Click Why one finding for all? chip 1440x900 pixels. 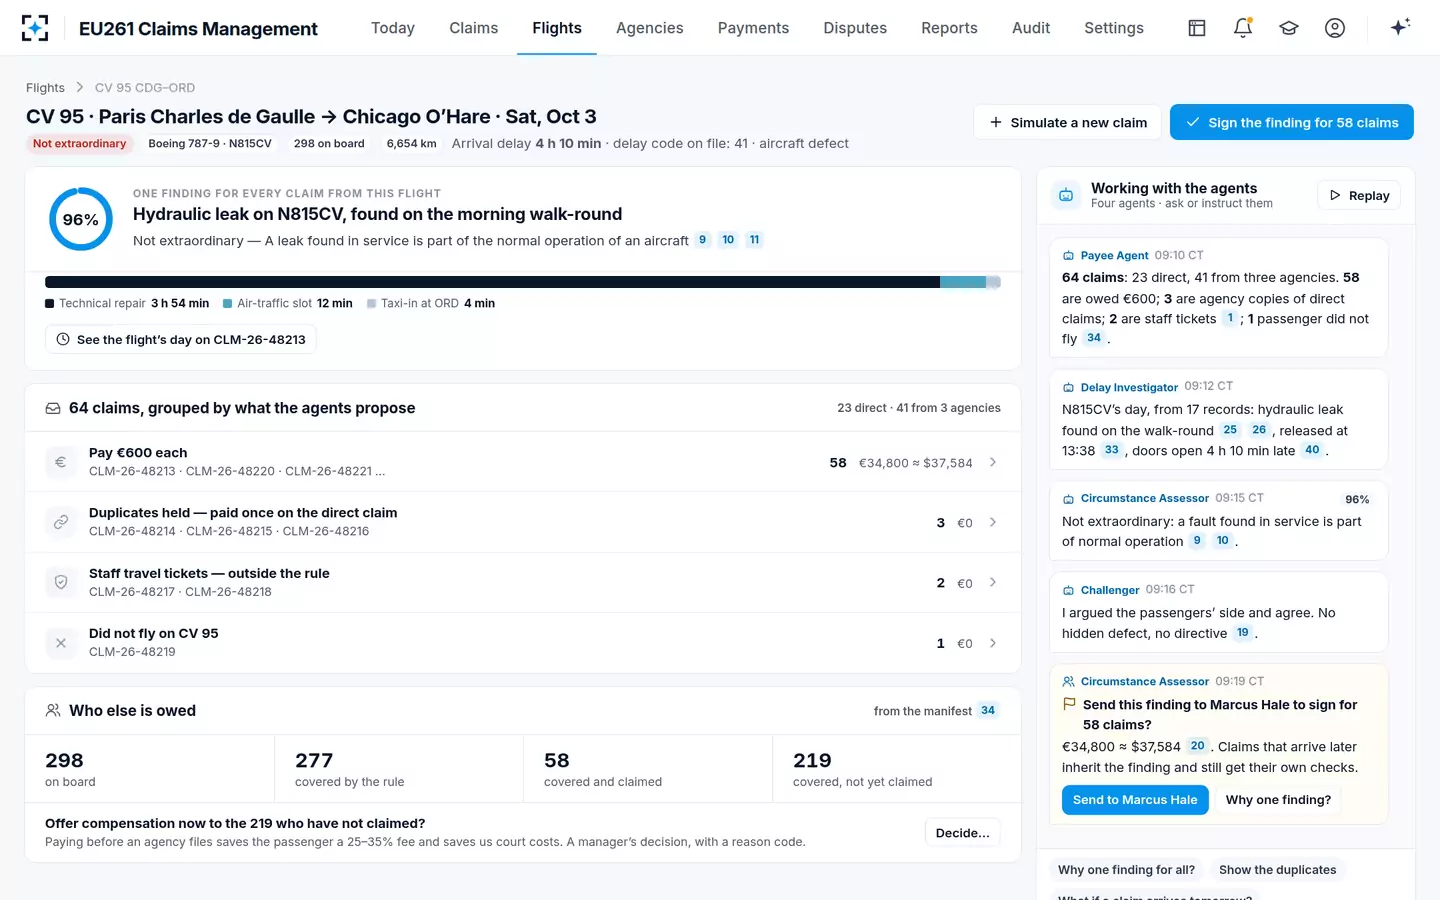click(x=1126, y=870)
